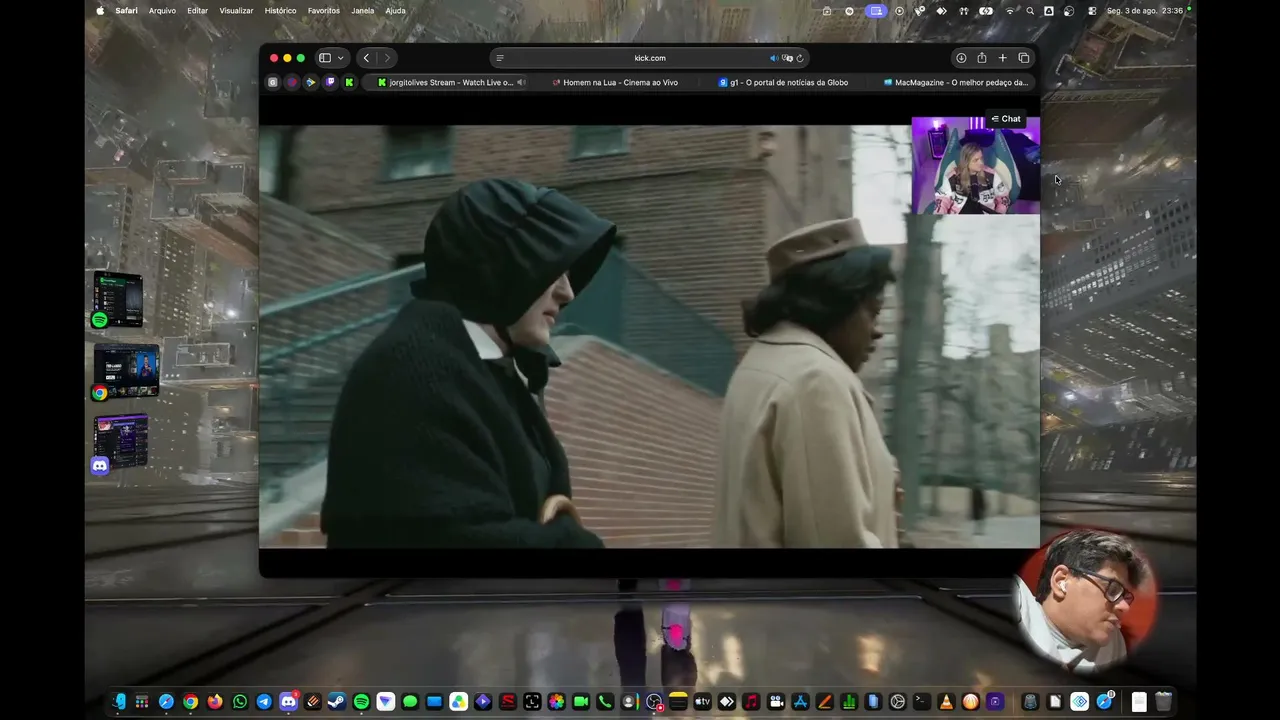The width and height of the screenshot is (1280, 720).
Task: Open VLC from the Dock
Action: (946, 702)
